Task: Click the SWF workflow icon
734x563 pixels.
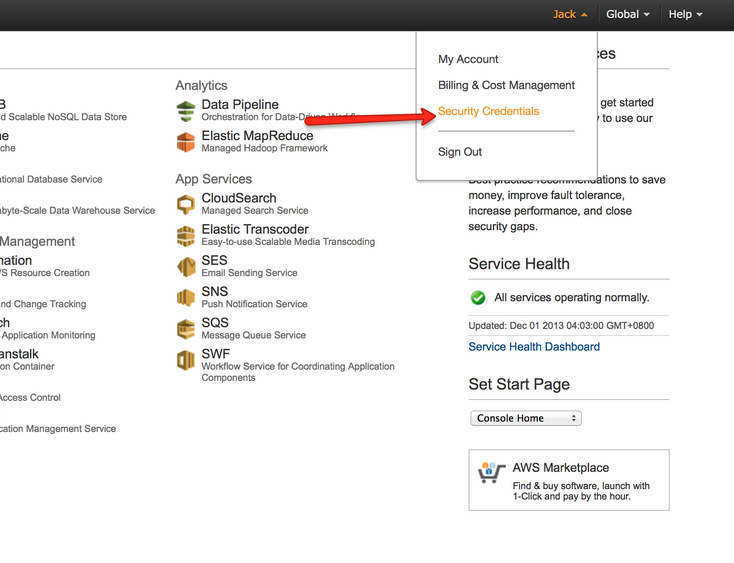Action: point(186,360)
